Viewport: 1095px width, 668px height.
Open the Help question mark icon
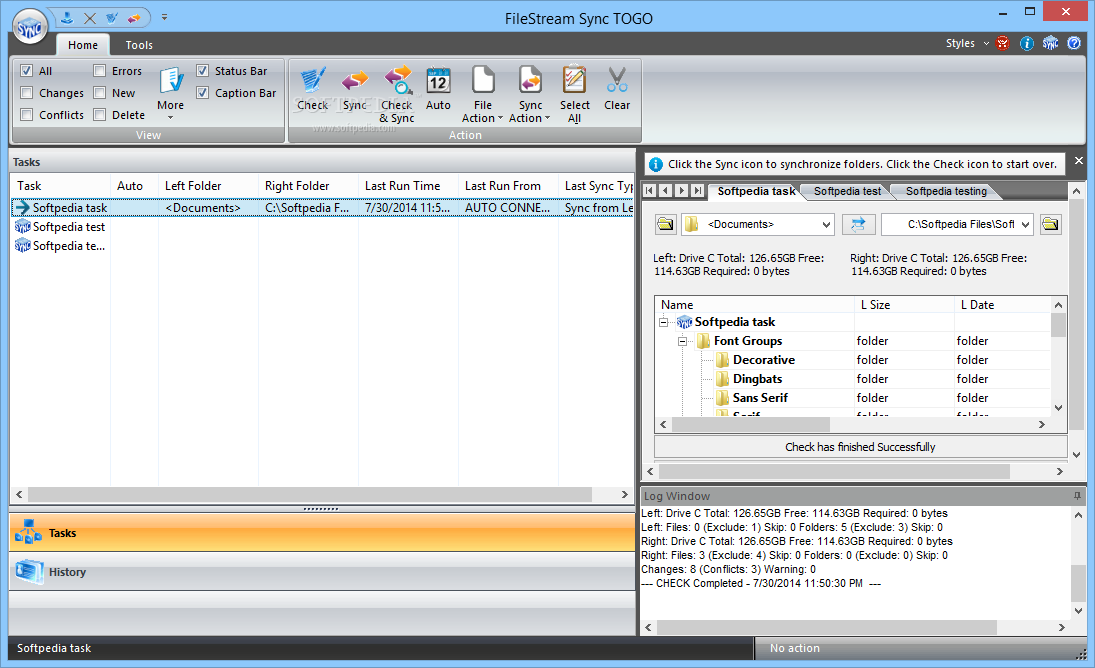[1074, 43]
